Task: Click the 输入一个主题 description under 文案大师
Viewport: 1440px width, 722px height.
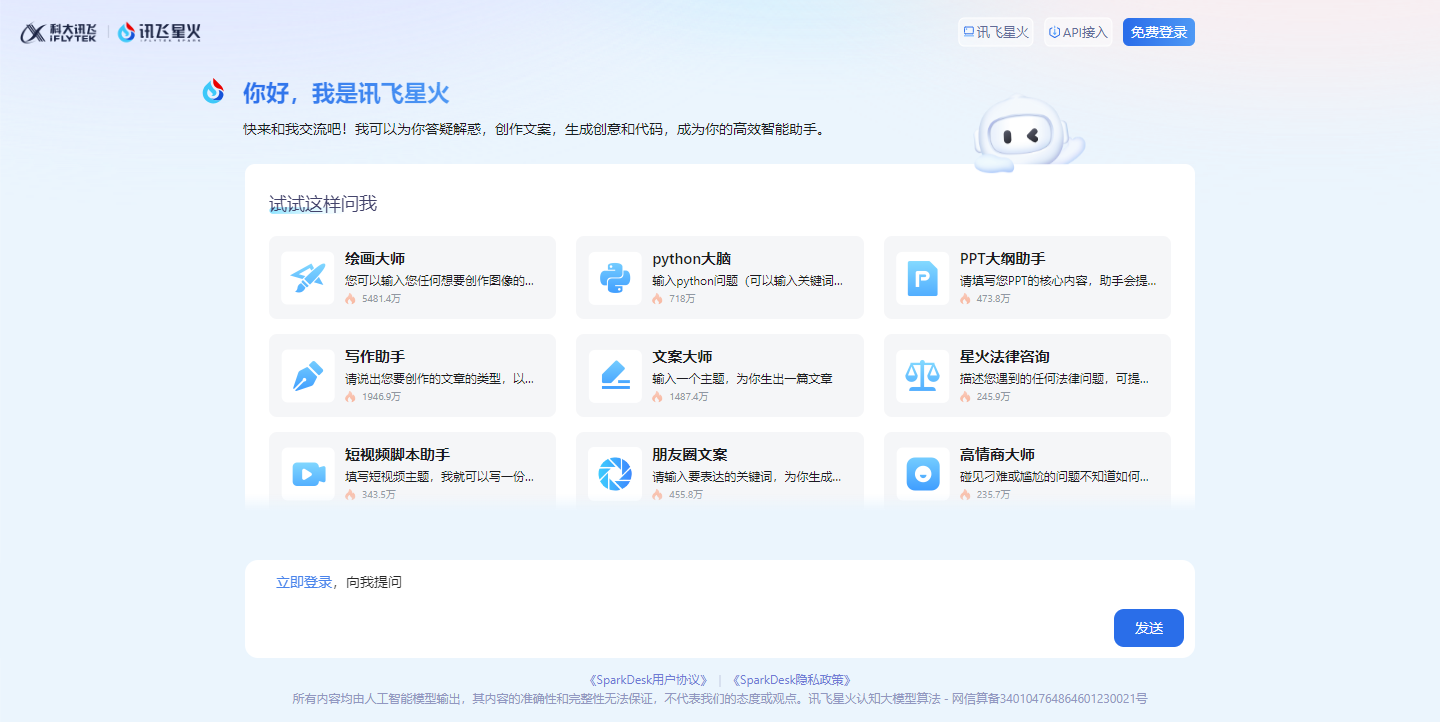Action: [742, 379]
